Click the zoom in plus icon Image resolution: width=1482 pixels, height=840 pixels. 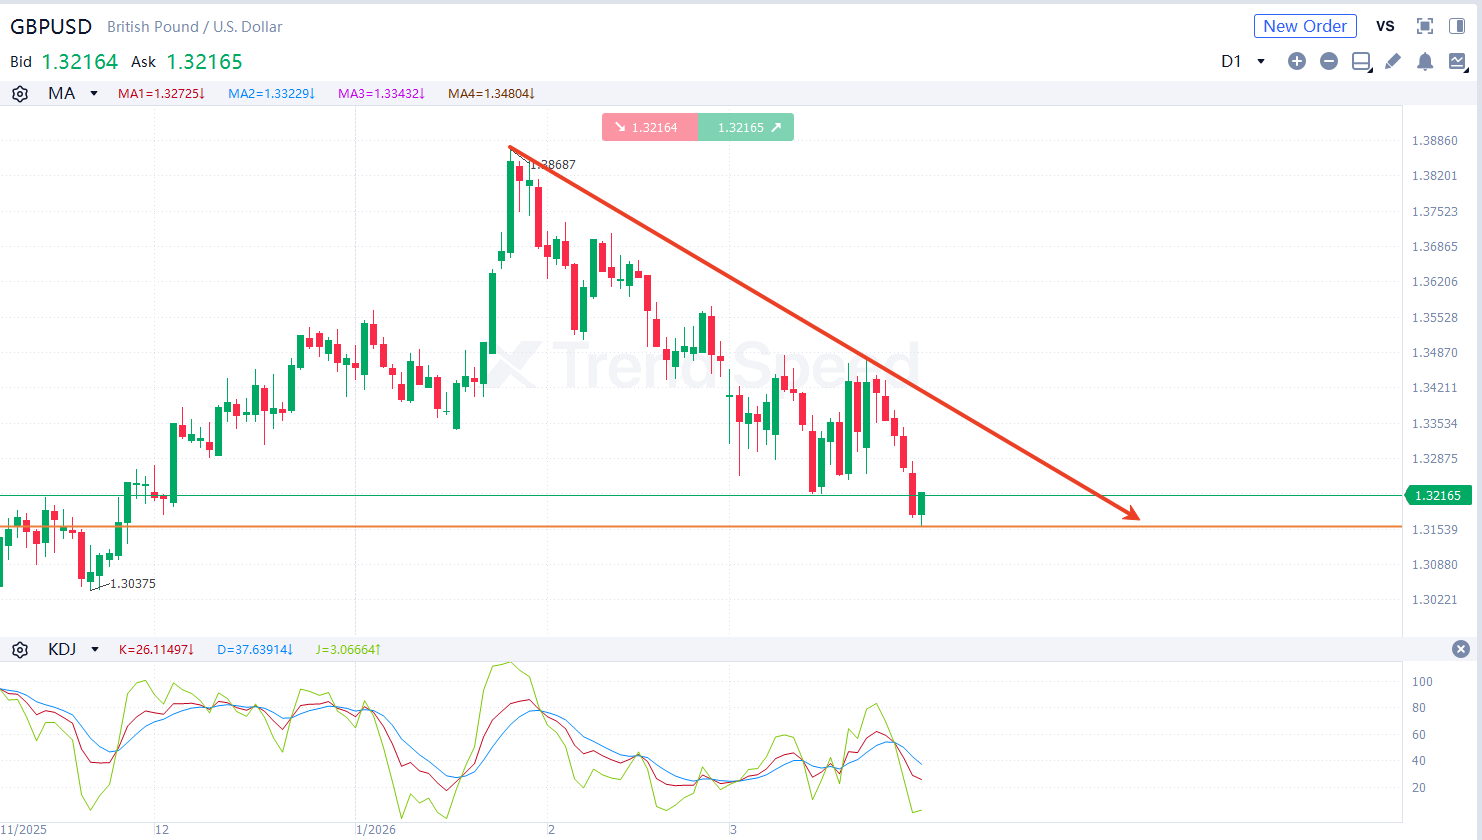1297,61
